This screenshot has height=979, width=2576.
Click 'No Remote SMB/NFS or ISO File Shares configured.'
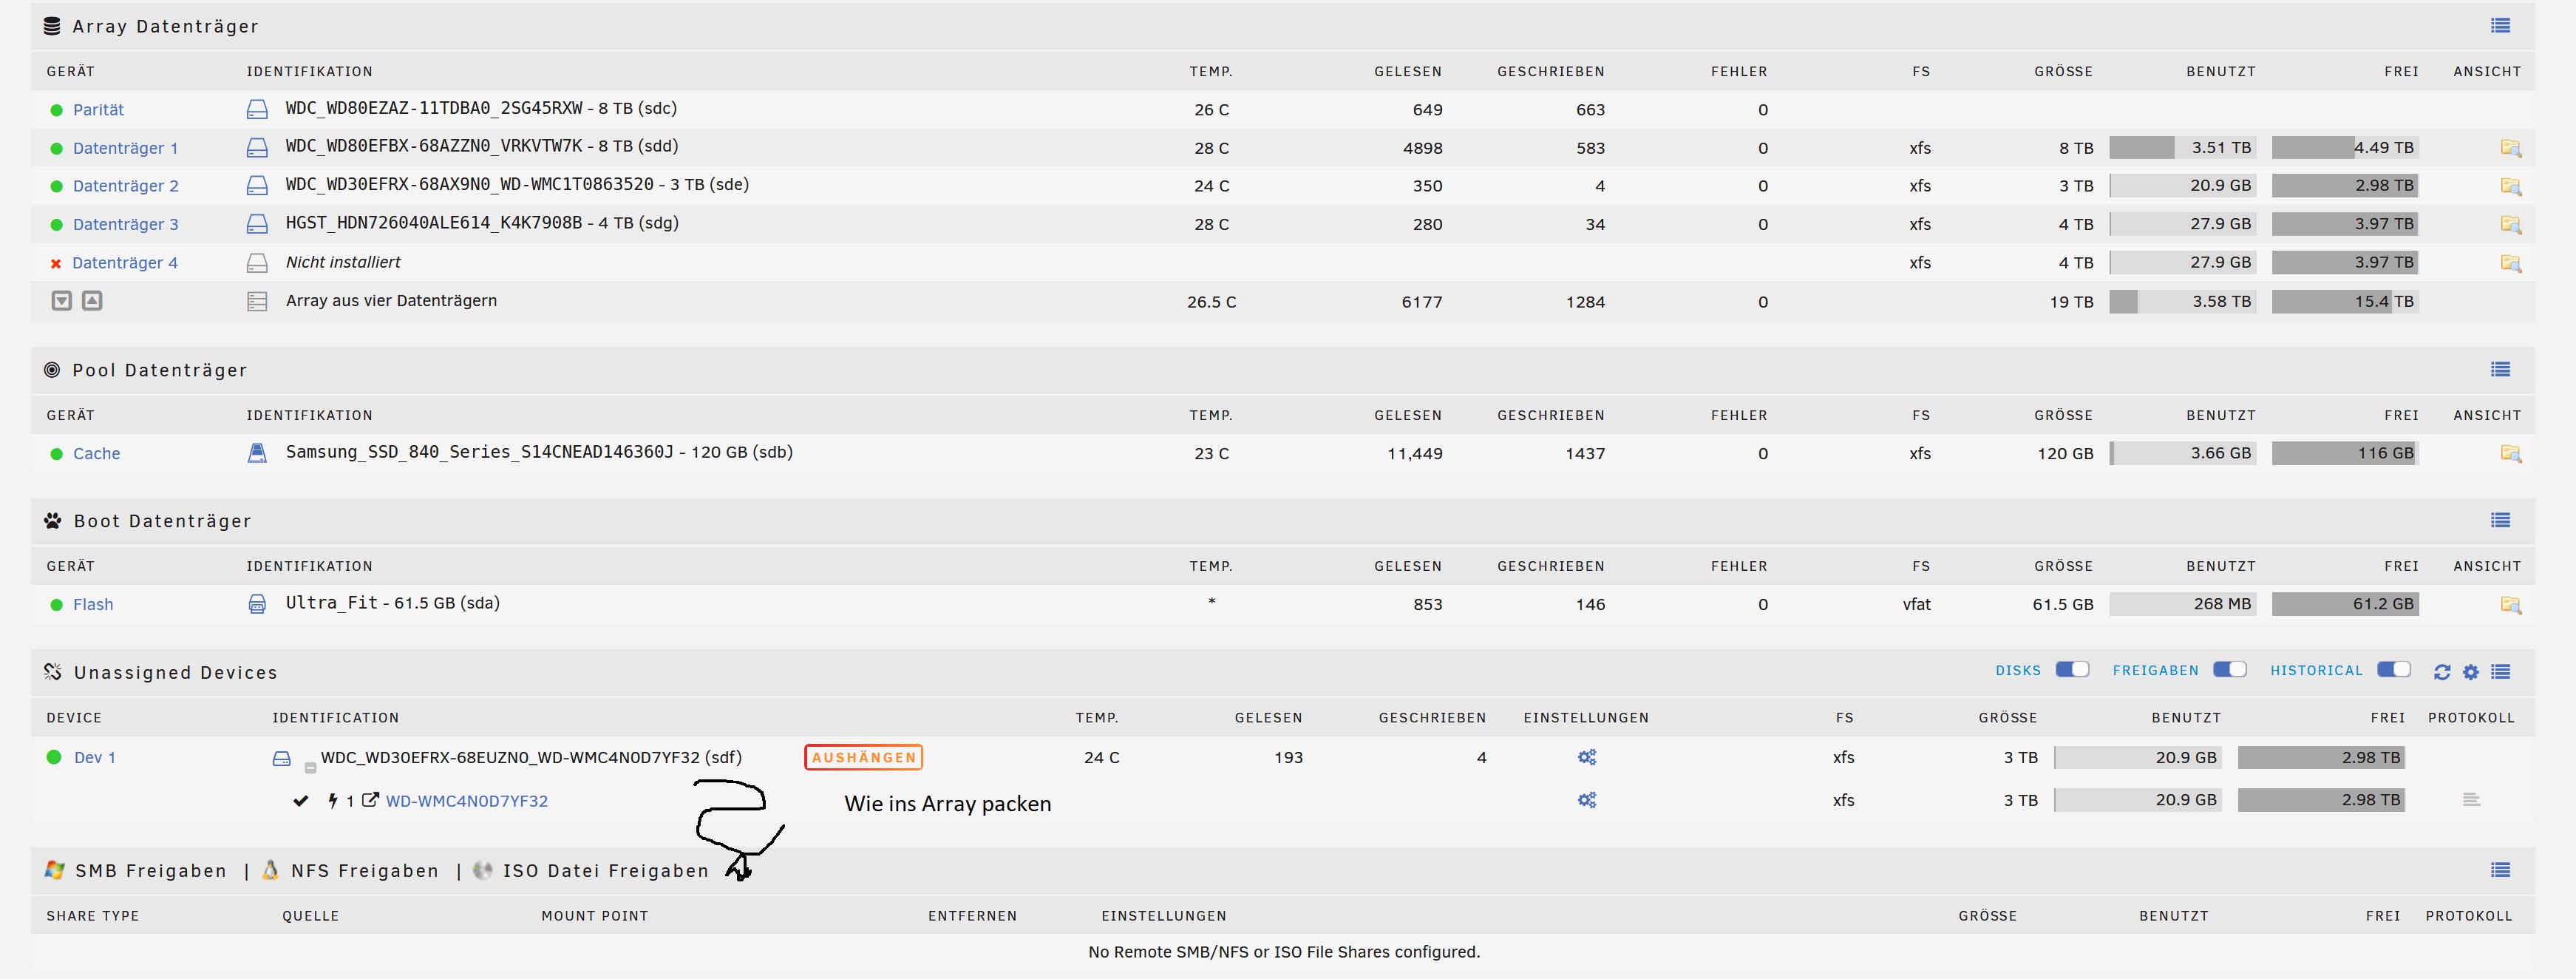click(1284, 952)
